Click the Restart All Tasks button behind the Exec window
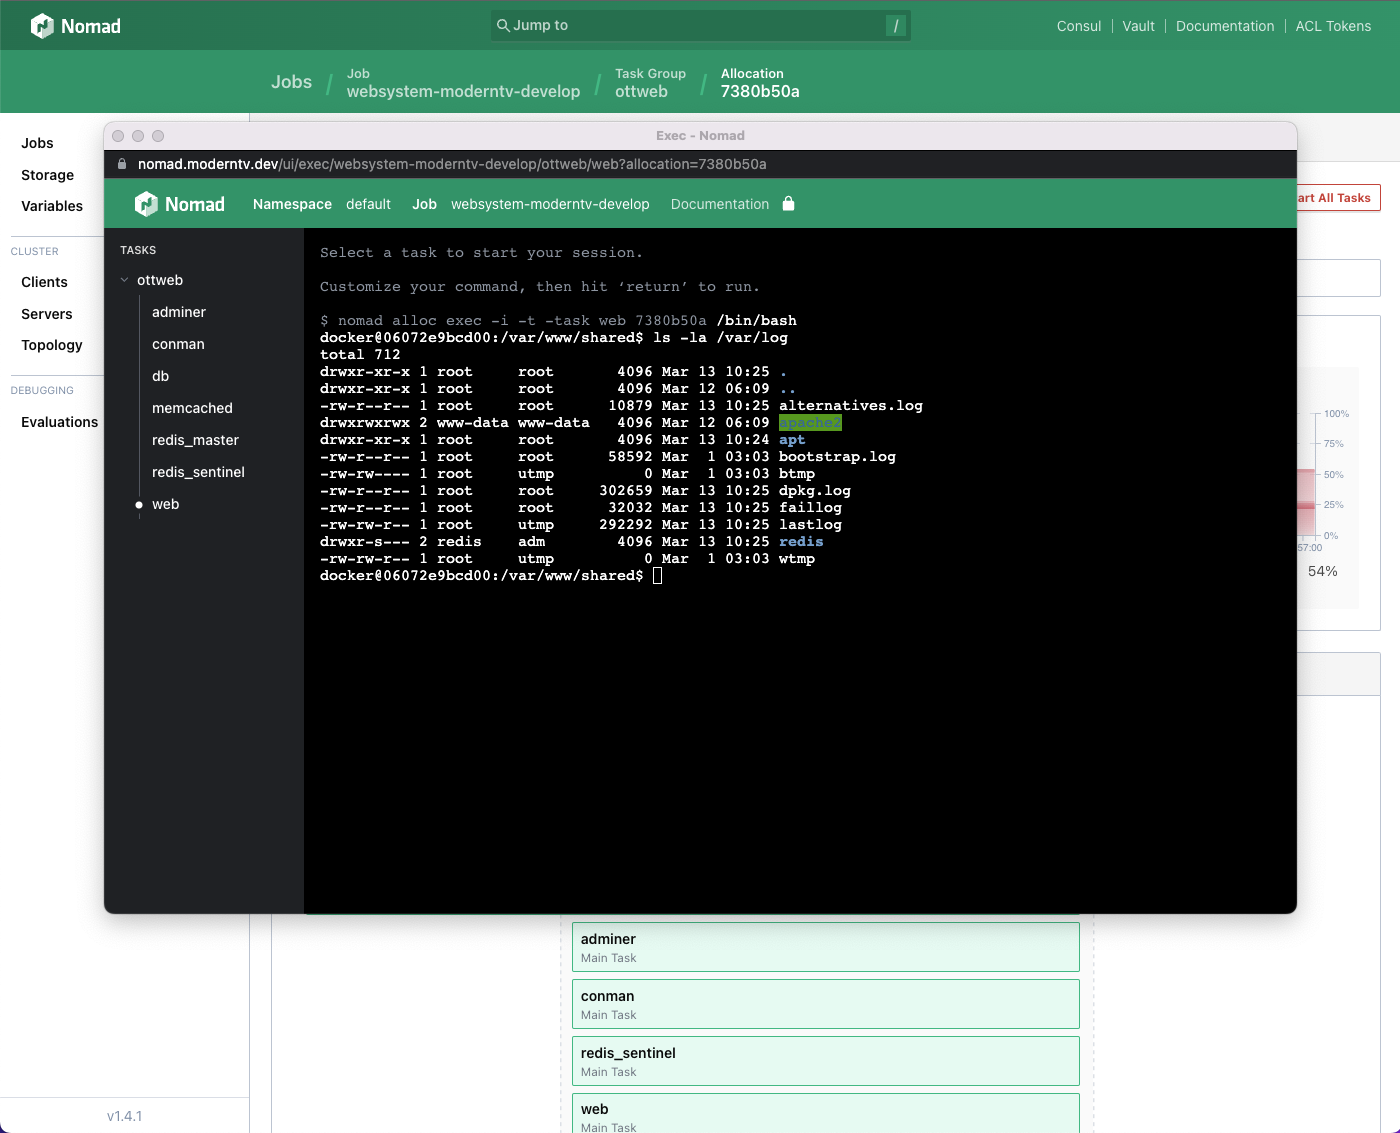1400x1133 pixels. click(x=1339, y=198)
